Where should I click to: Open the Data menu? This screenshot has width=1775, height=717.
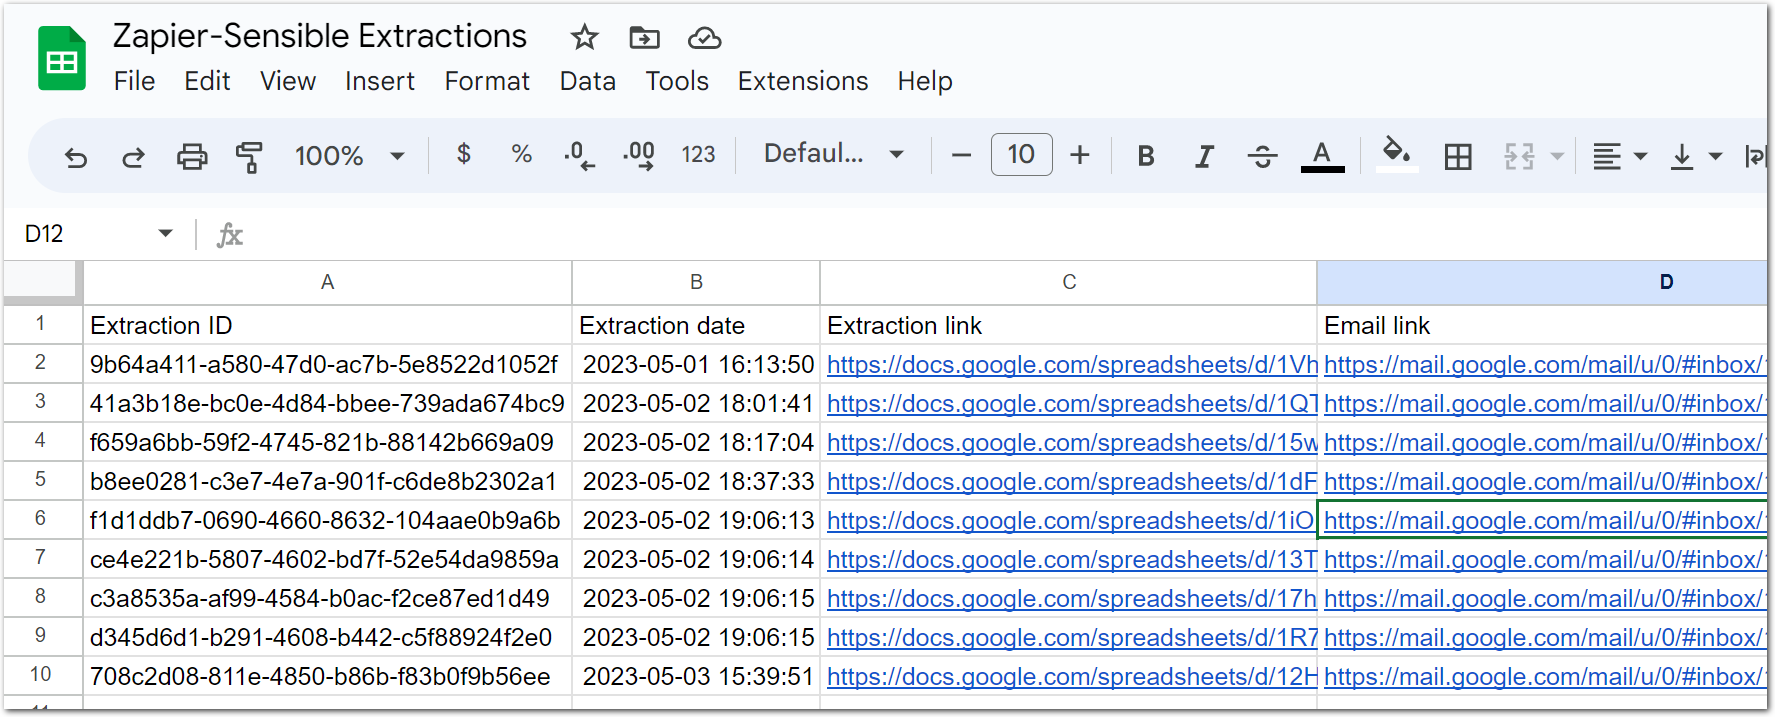(588, 81)
